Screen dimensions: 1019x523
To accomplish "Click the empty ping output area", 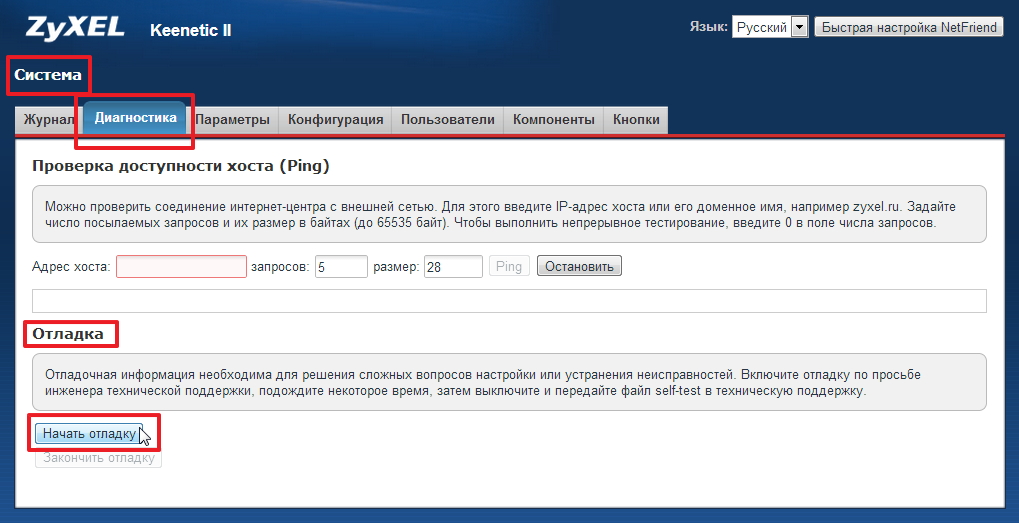I will click(509, 301).
